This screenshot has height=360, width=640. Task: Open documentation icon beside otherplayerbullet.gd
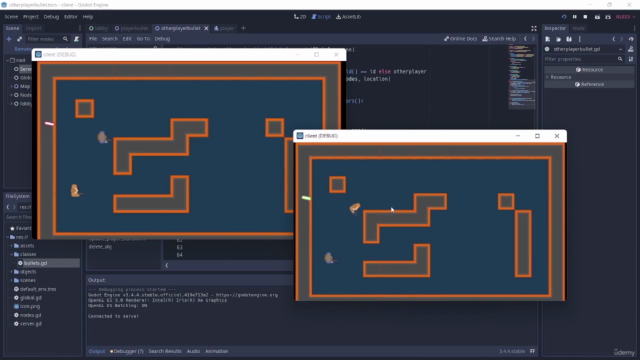[x=631, y=49]
